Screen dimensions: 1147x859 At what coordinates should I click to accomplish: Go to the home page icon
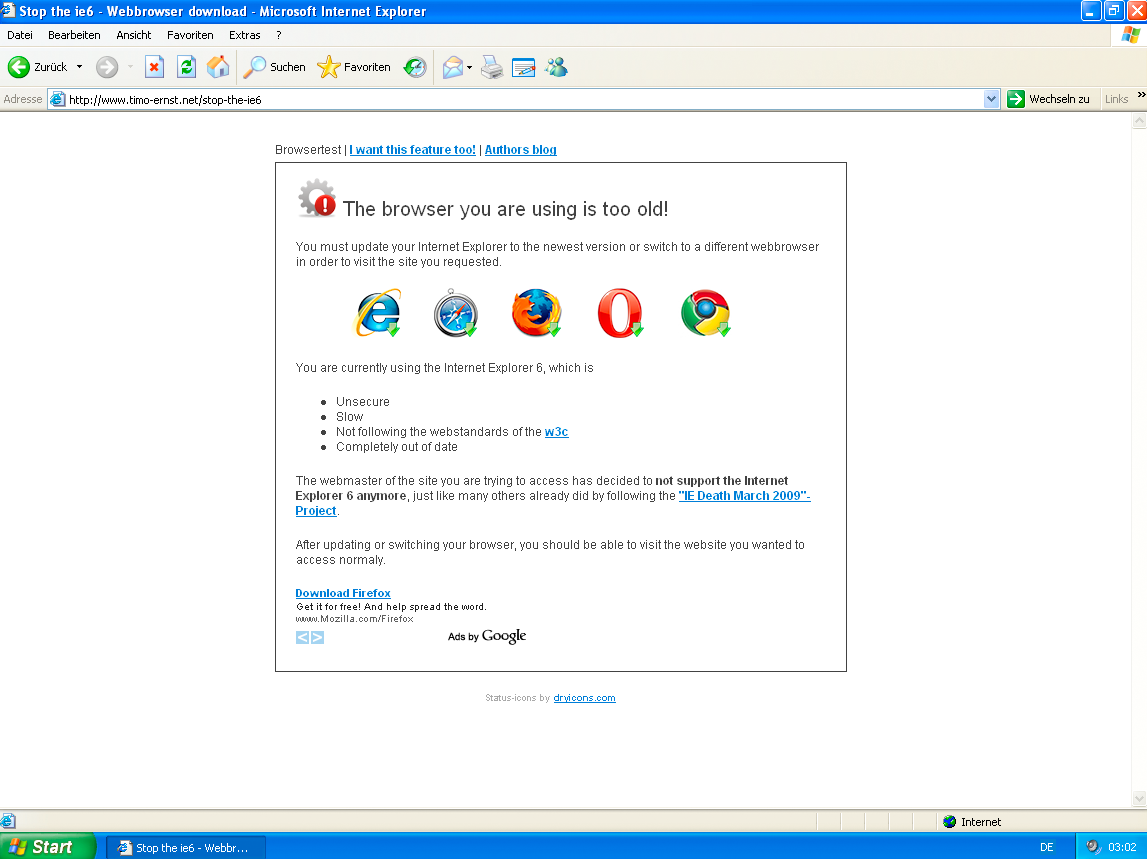pos(218,67)
